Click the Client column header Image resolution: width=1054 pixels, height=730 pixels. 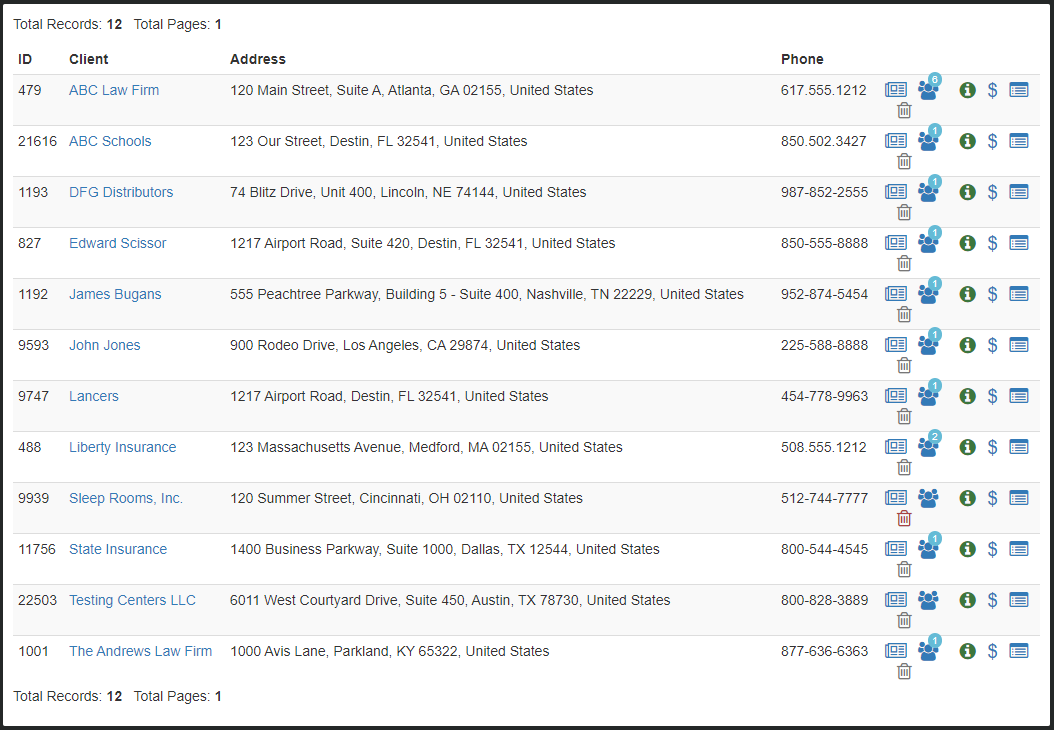point(89,59)
